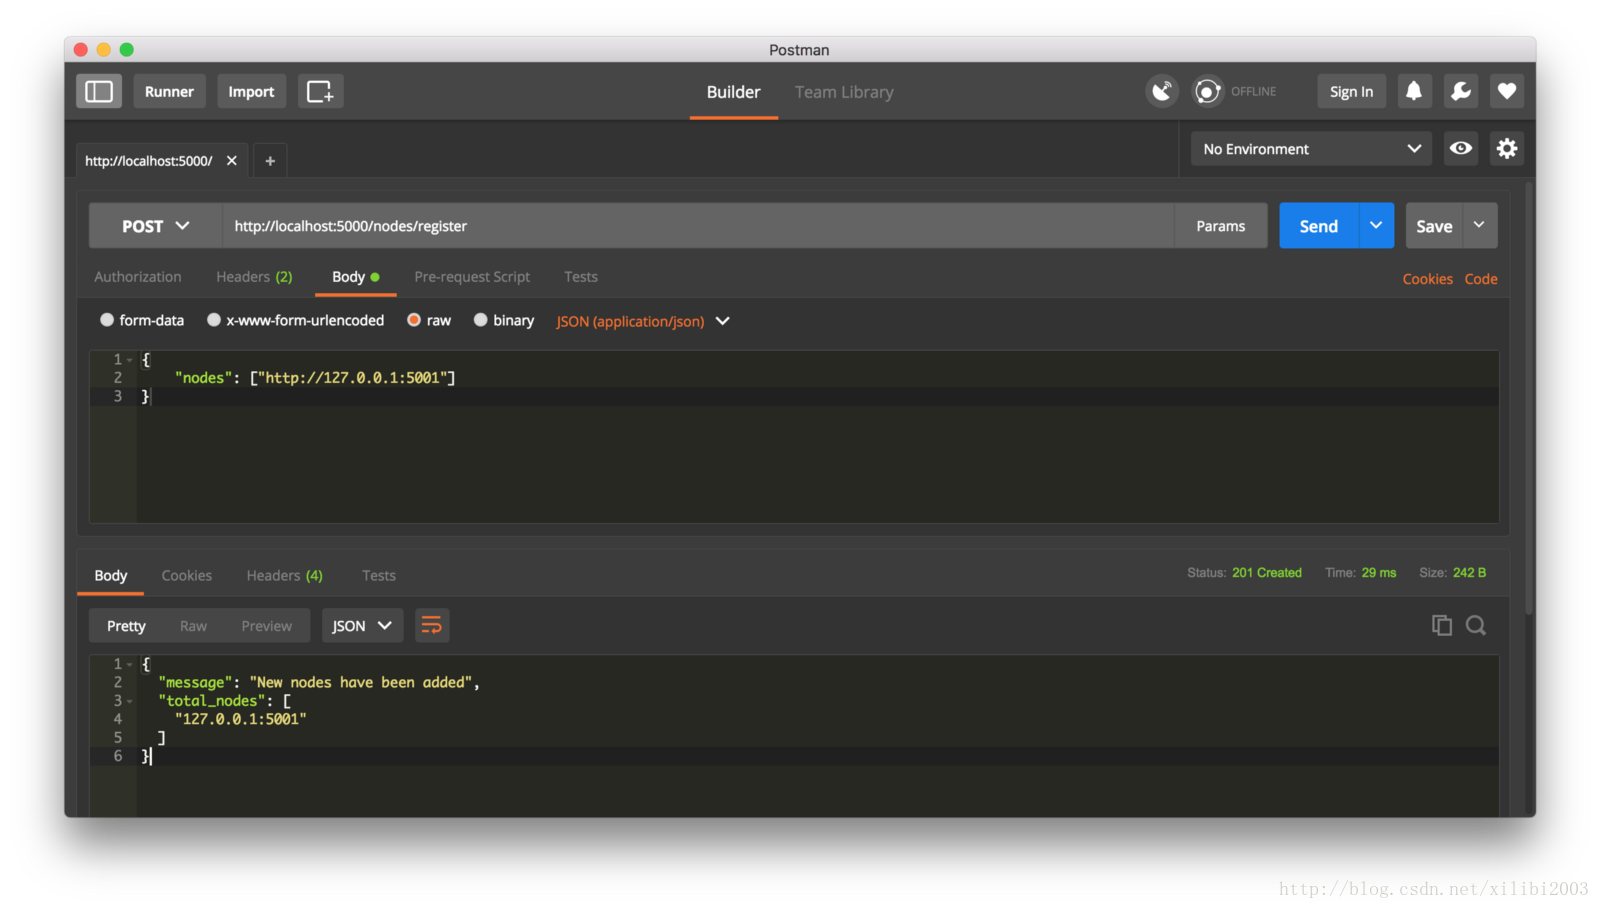Collapse the total_nodes array fold arrow
This screenshot has height=909, width=1600.
130,702
